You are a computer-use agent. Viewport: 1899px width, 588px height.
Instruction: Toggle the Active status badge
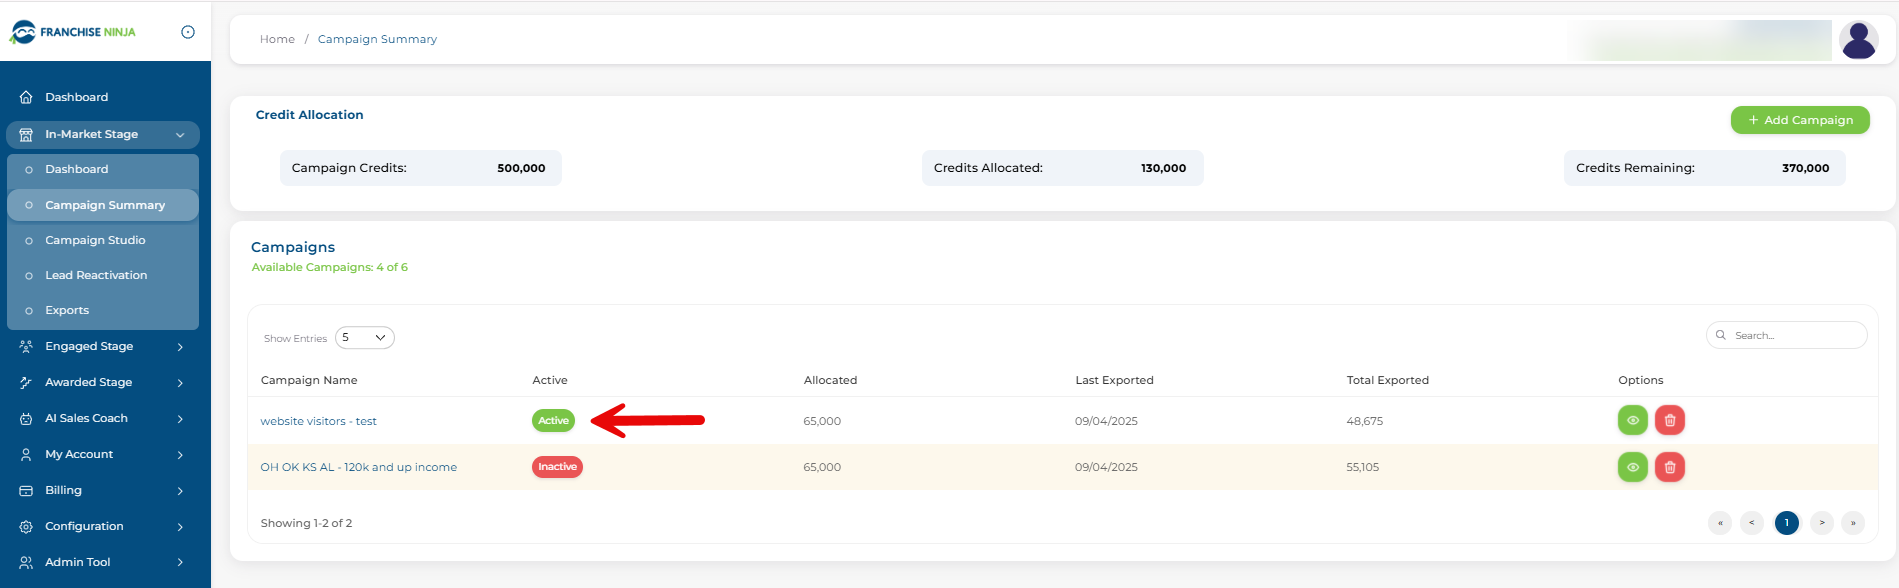click(x=553, y=421)
